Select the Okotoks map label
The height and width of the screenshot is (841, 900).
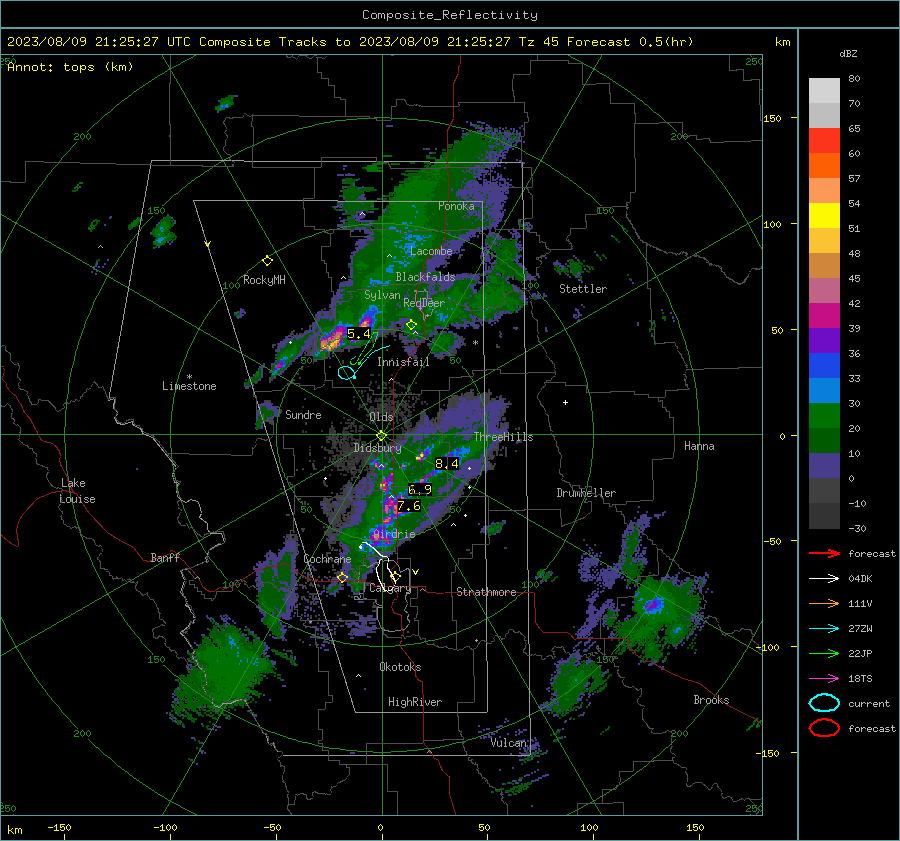400,667
